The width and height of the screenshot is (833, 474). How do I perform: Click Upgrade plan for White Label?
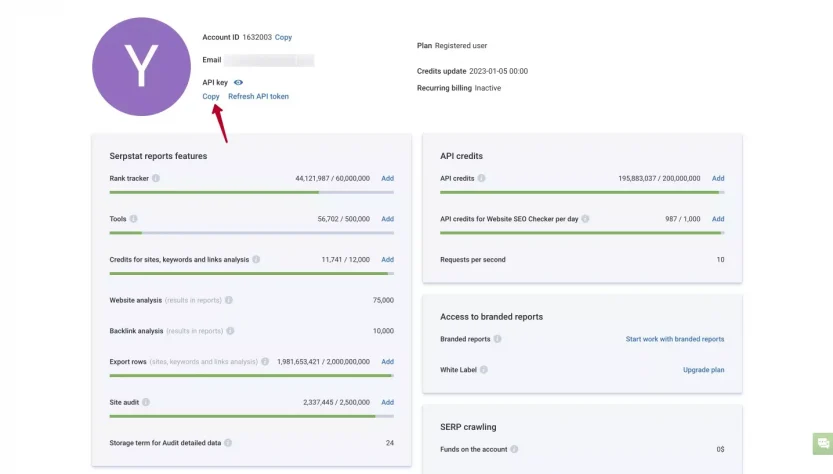(703, 370)
